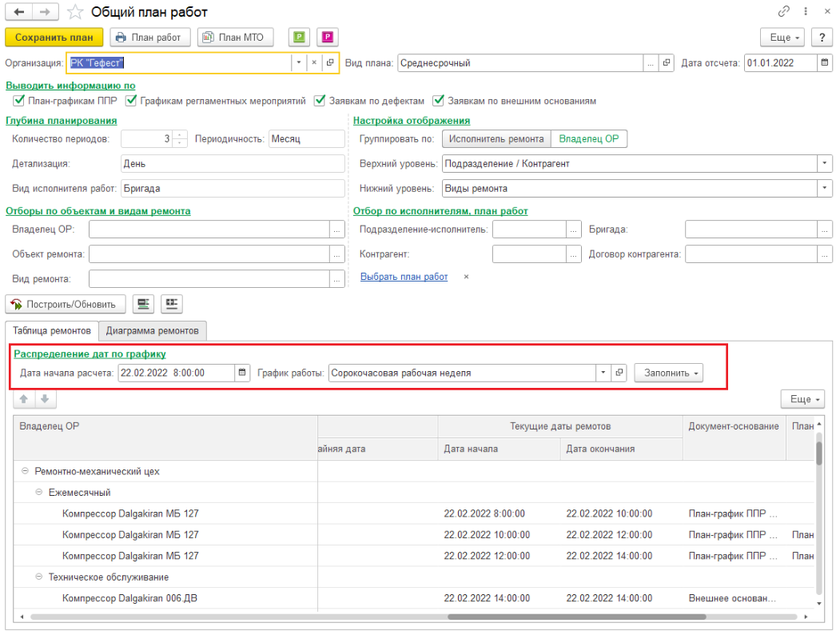Viewport: 840px width, 631px height.
Task: Open calendar for Дата начала расчета
Action: 242,373
